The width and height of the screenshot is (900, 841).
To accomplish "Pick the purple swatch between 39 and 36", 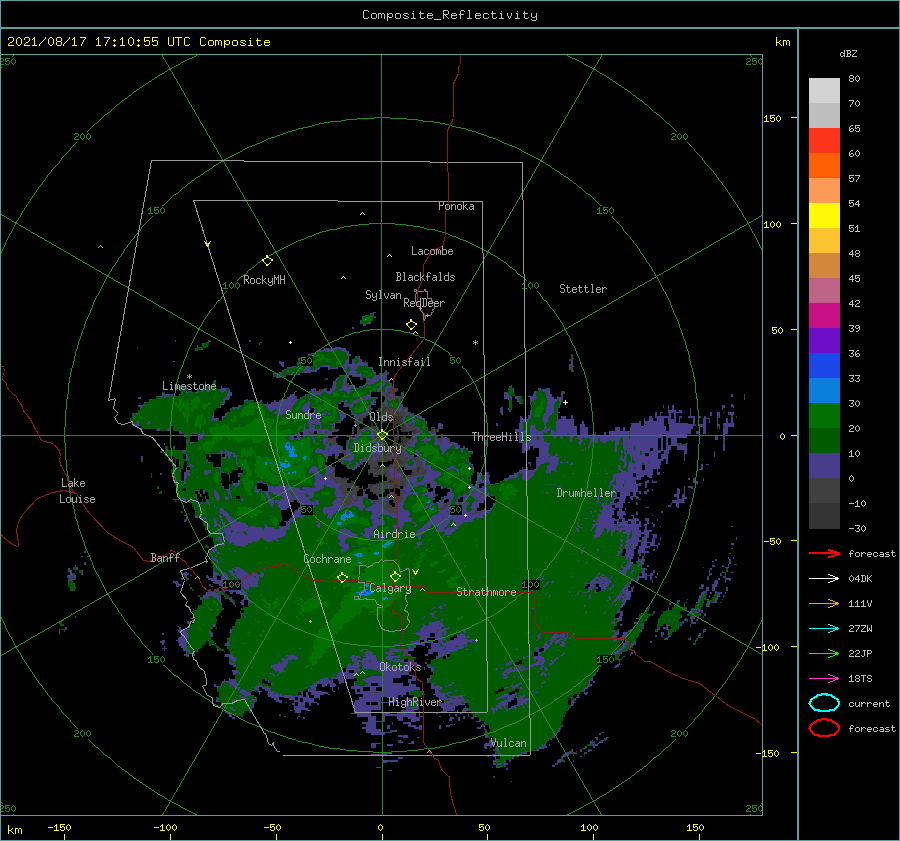I will click(x=824, y=341).
